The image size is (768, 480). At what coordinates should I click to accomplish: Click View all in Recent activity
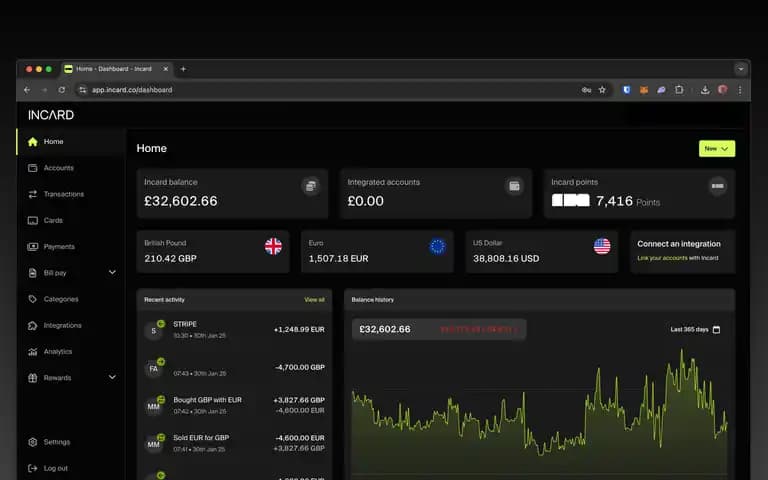[x=314, y=300]
